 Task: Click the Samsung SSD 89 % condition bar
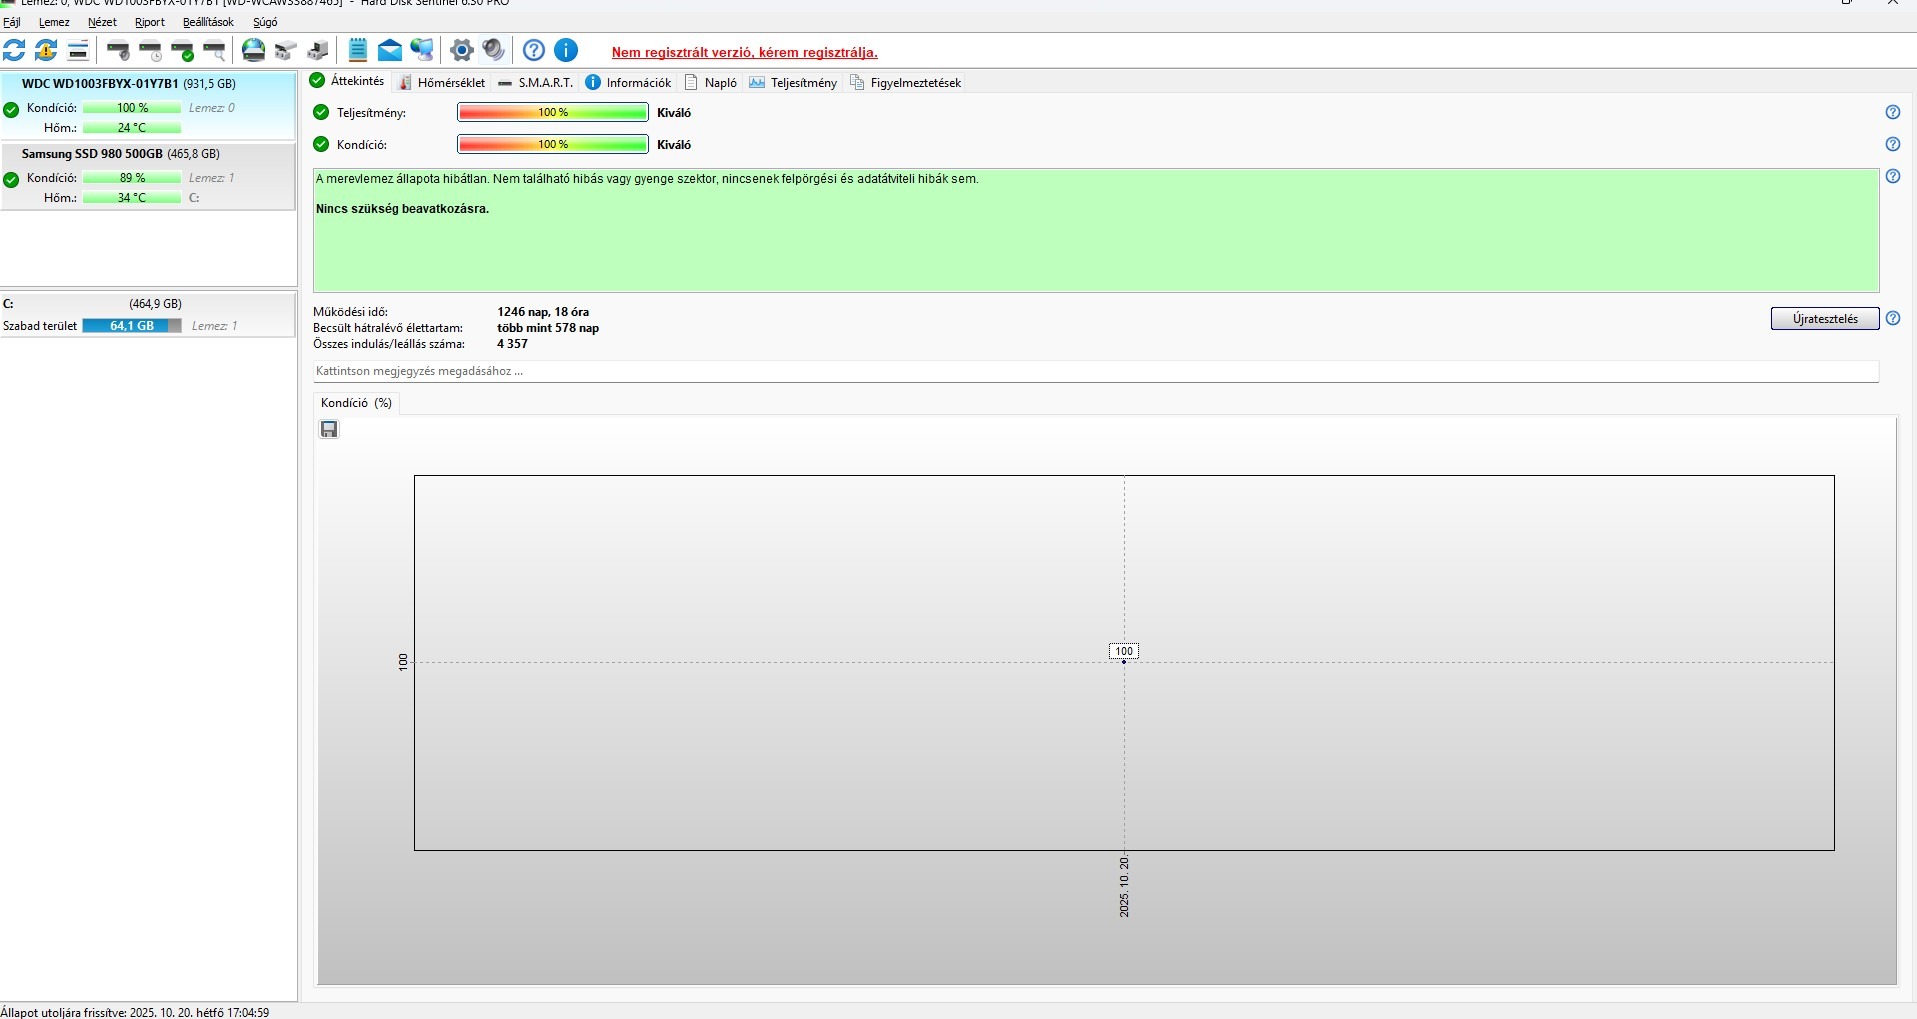[x=132, y=178]
